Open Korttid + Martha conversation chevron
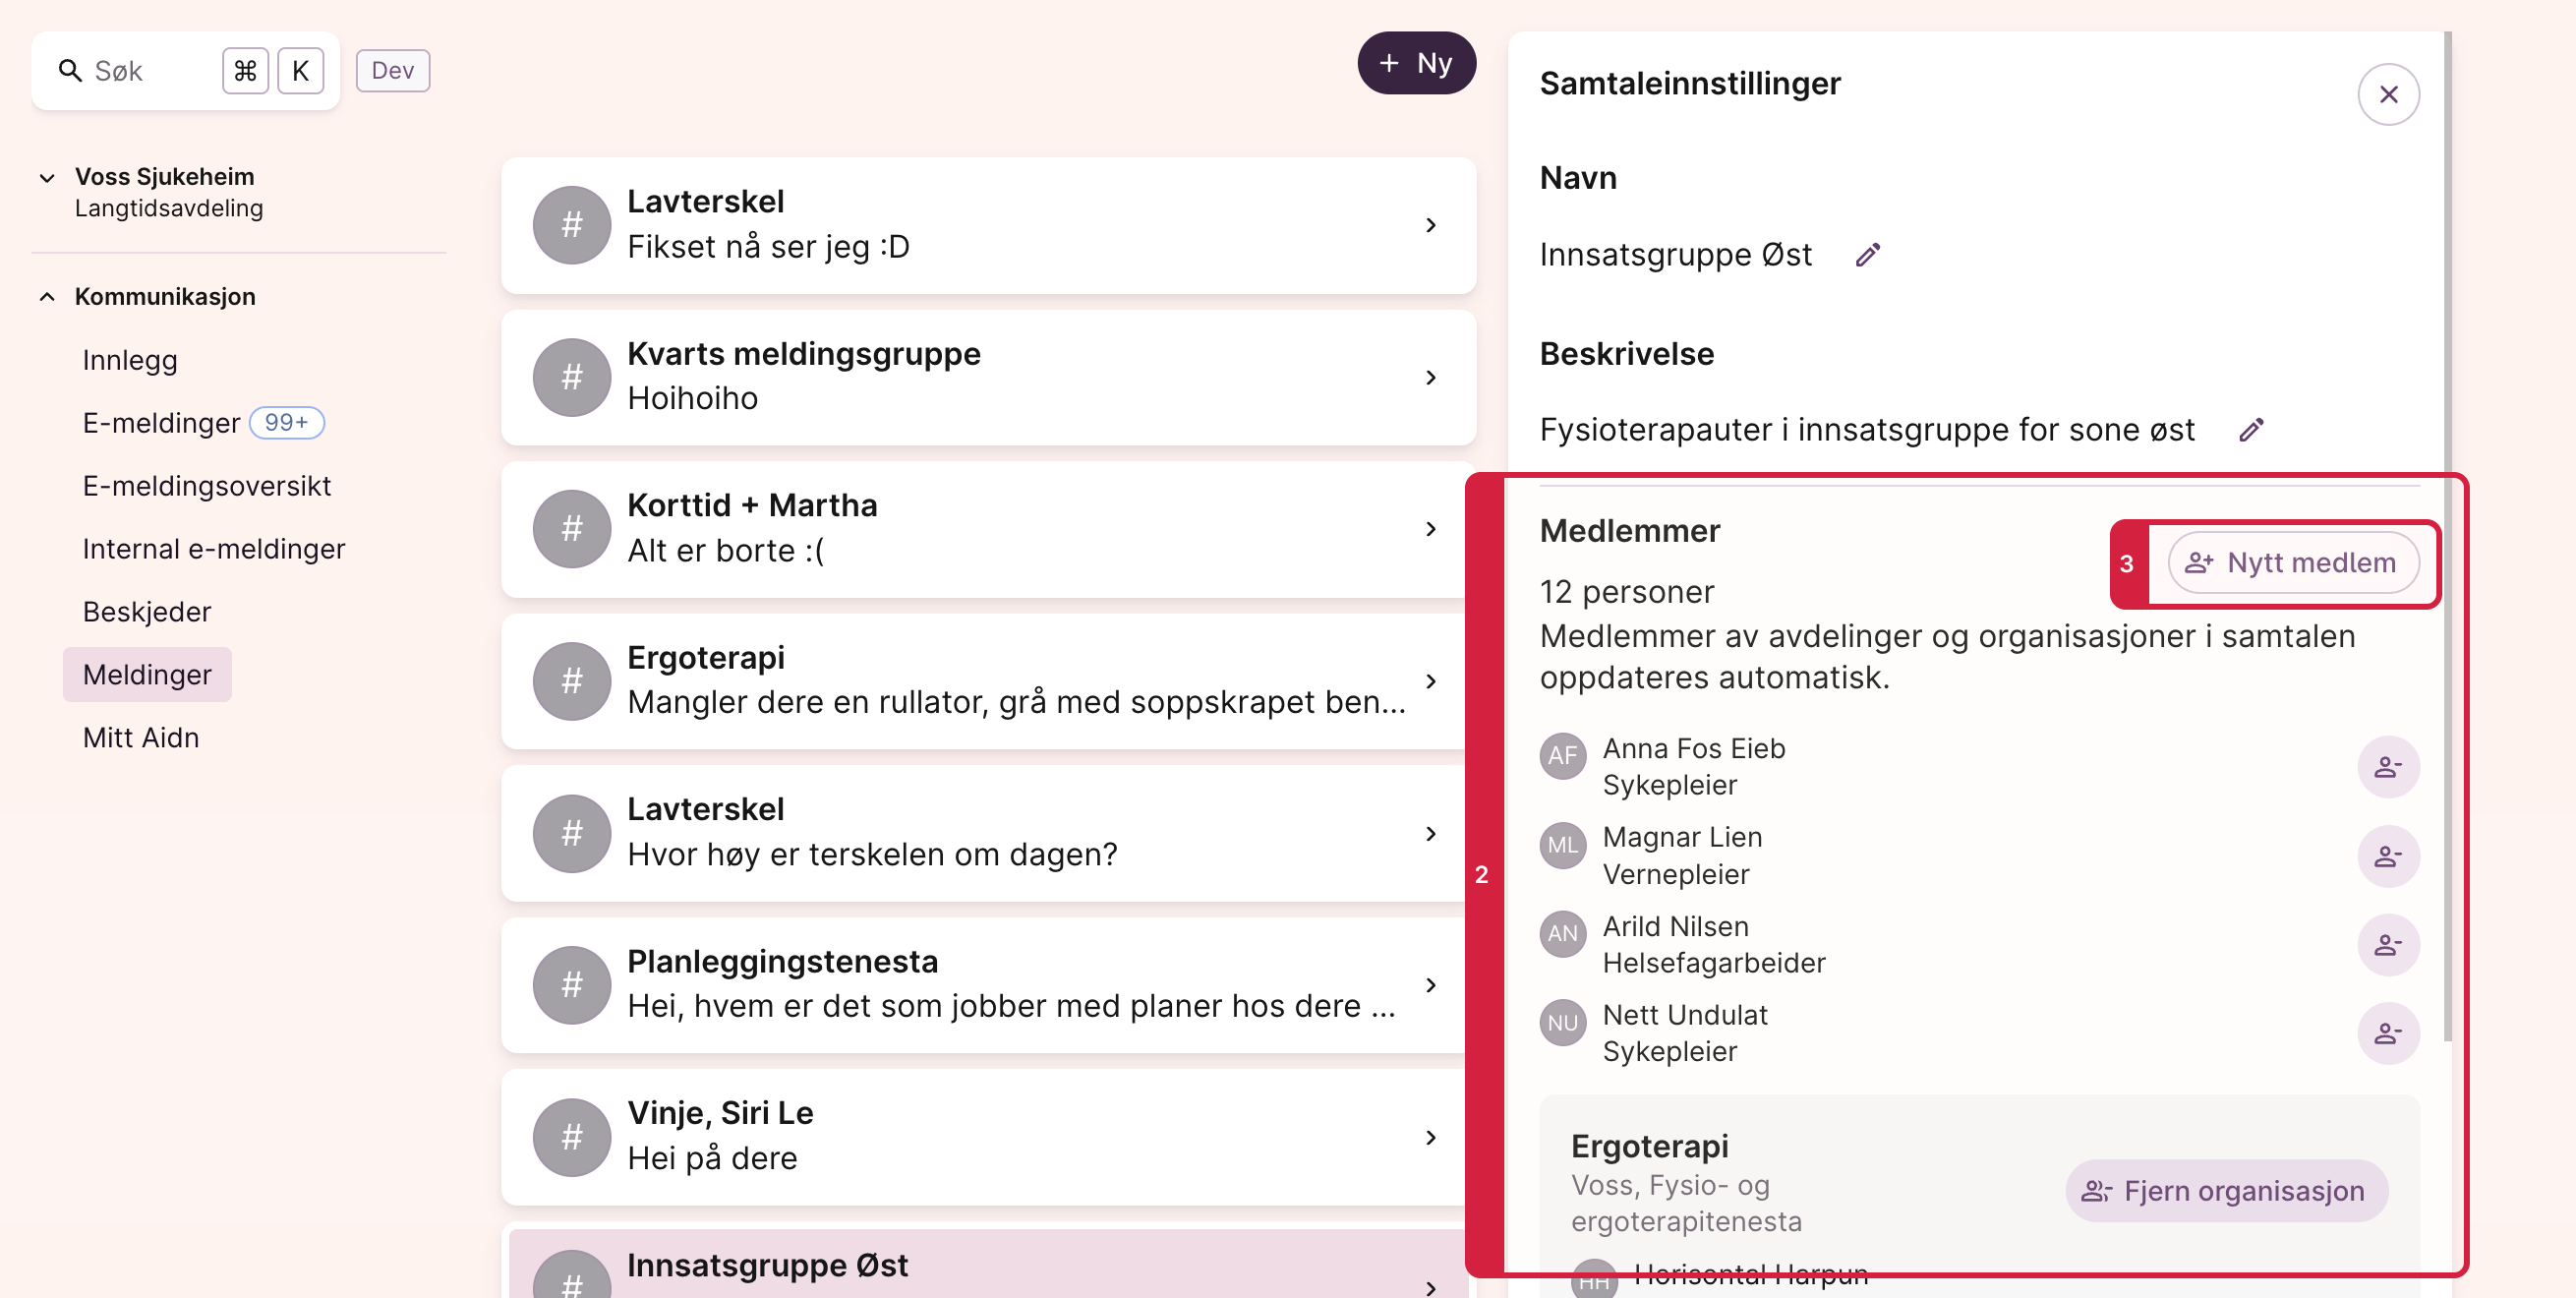This screenshot has width=2576, height=1298. pos(1430,529)
